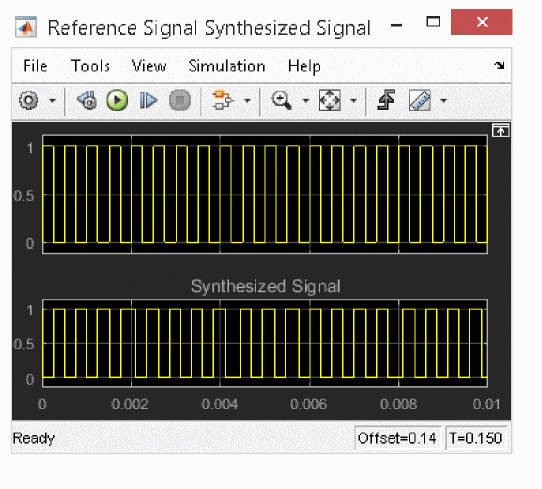
Task: Expand the scale axes dropdown arrow
Action: click(353, 101)
